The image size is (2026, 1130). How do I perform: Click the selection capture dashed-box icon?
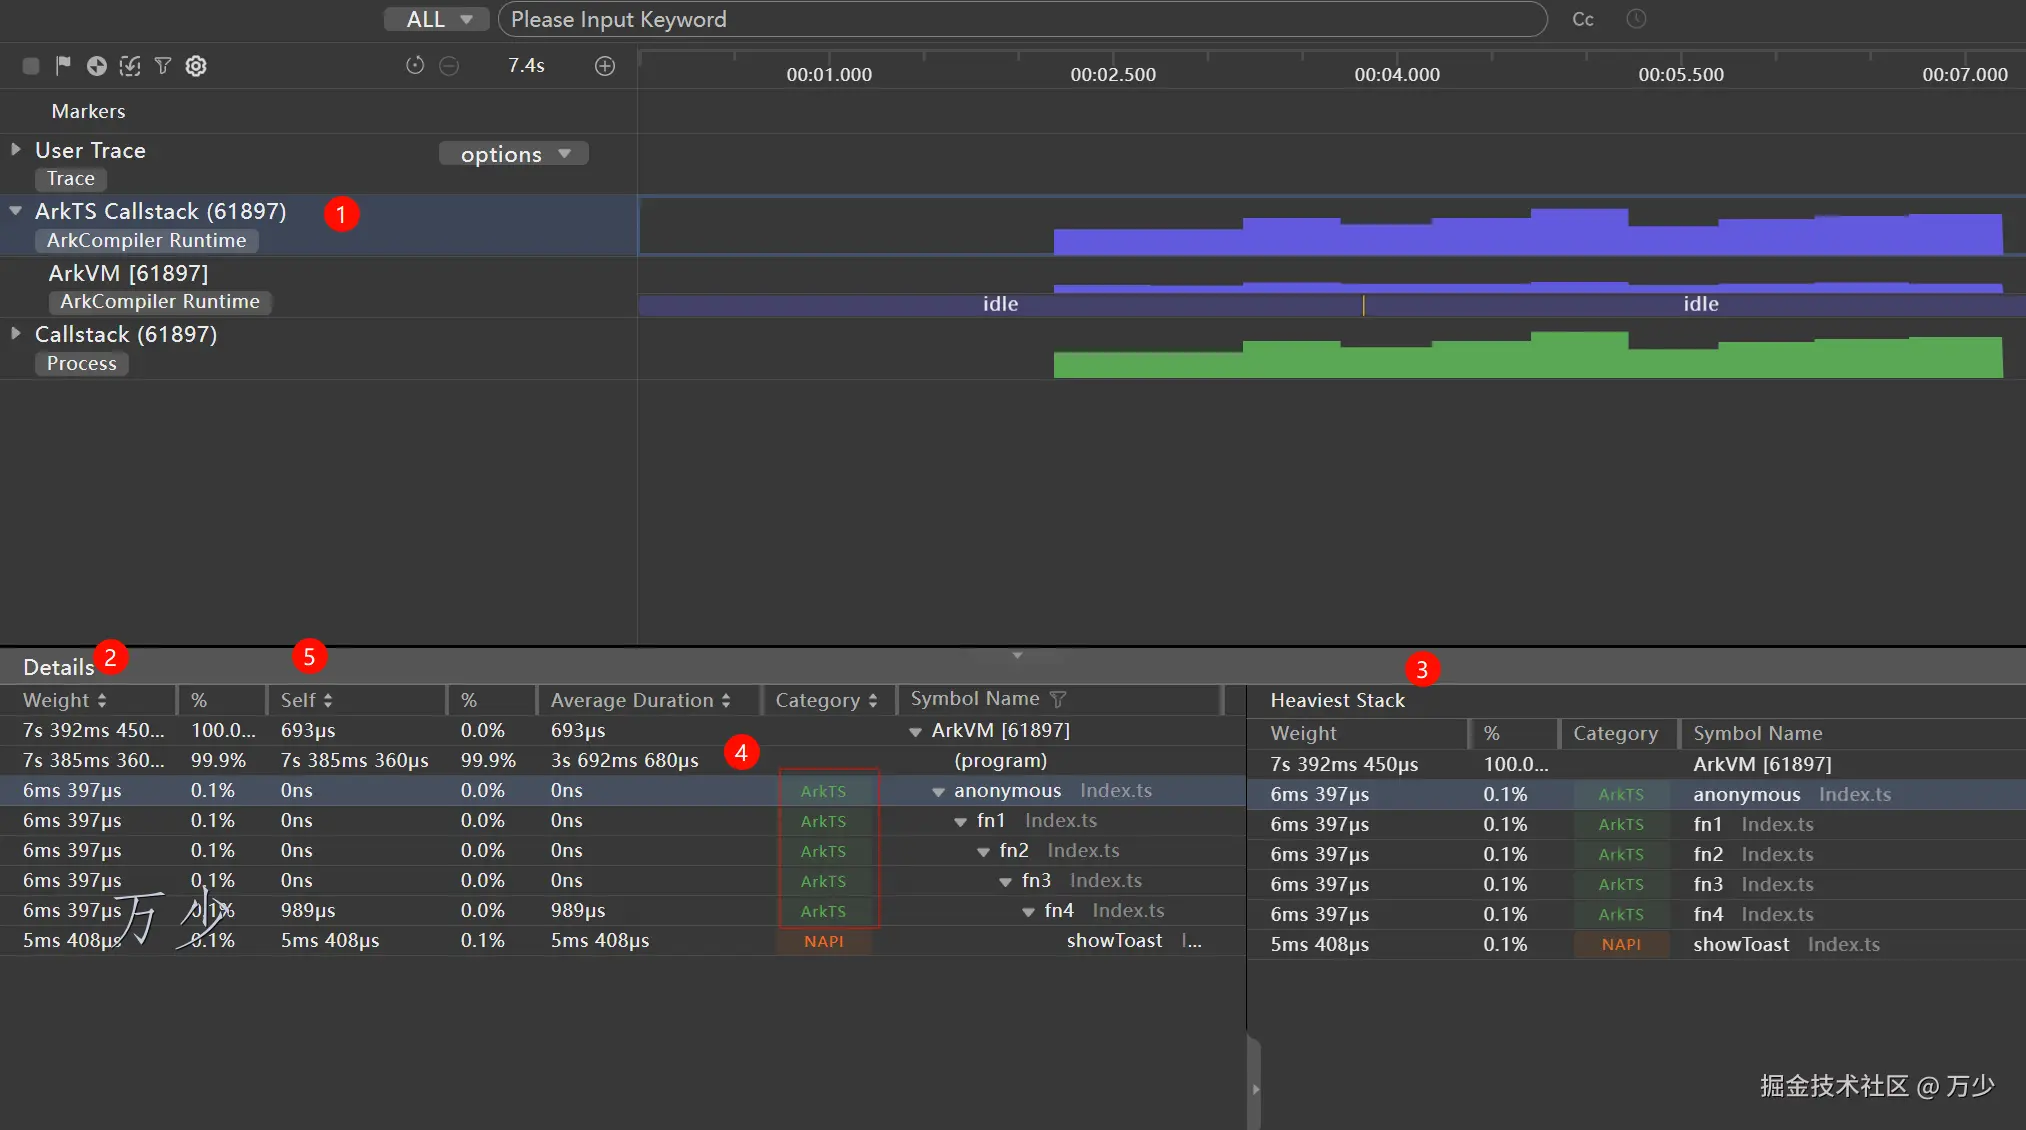[130, 66]
